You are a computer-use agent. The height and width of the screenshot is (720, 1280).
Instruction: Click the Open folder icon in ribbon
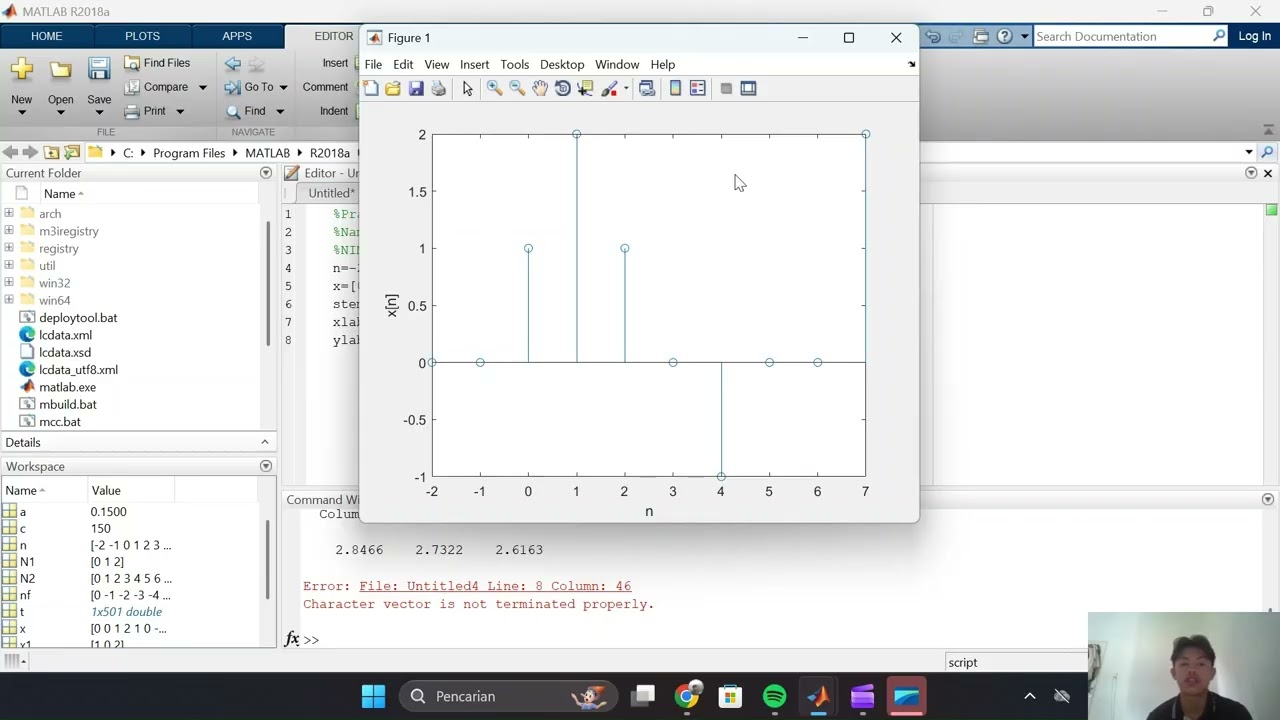61,70
